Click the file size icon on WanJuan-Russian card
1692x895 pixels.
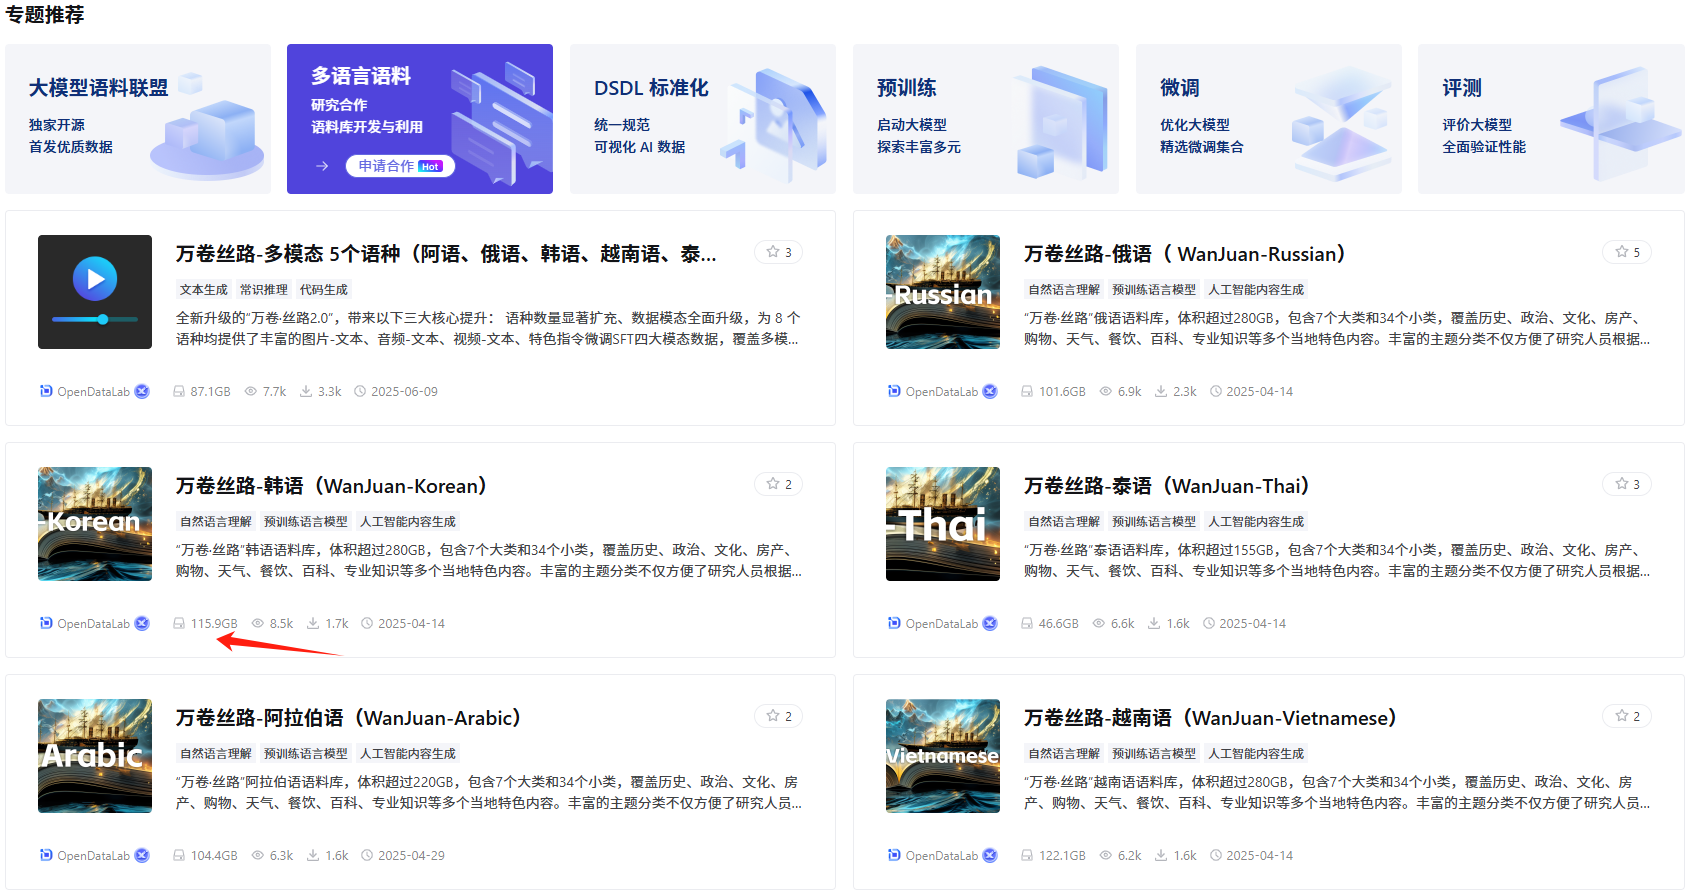pyautogui.click(x=1027, y=392)
